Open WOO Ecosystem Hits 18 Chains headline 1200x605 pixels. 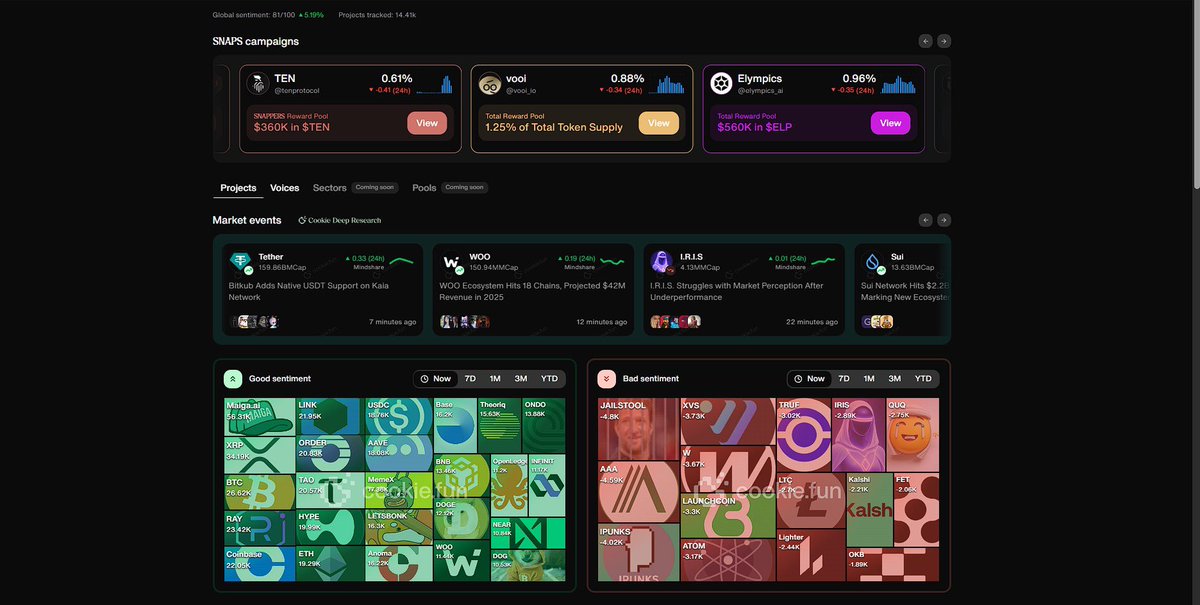(532, 291)
